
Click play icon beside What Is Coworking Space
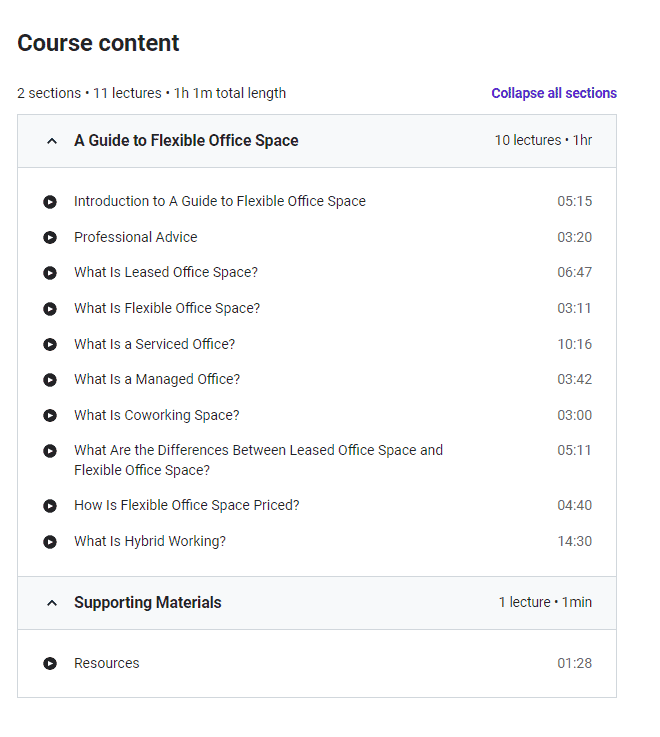(50, 416)
